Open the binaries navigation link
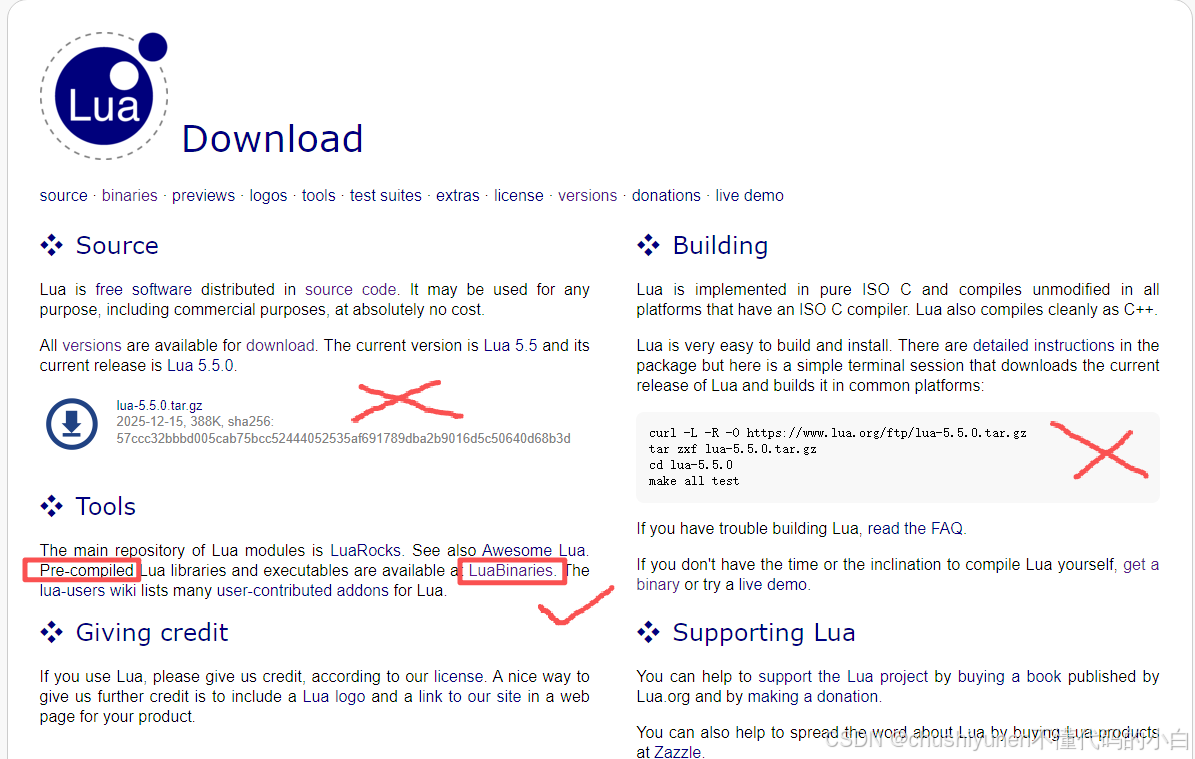 point(130,196)
